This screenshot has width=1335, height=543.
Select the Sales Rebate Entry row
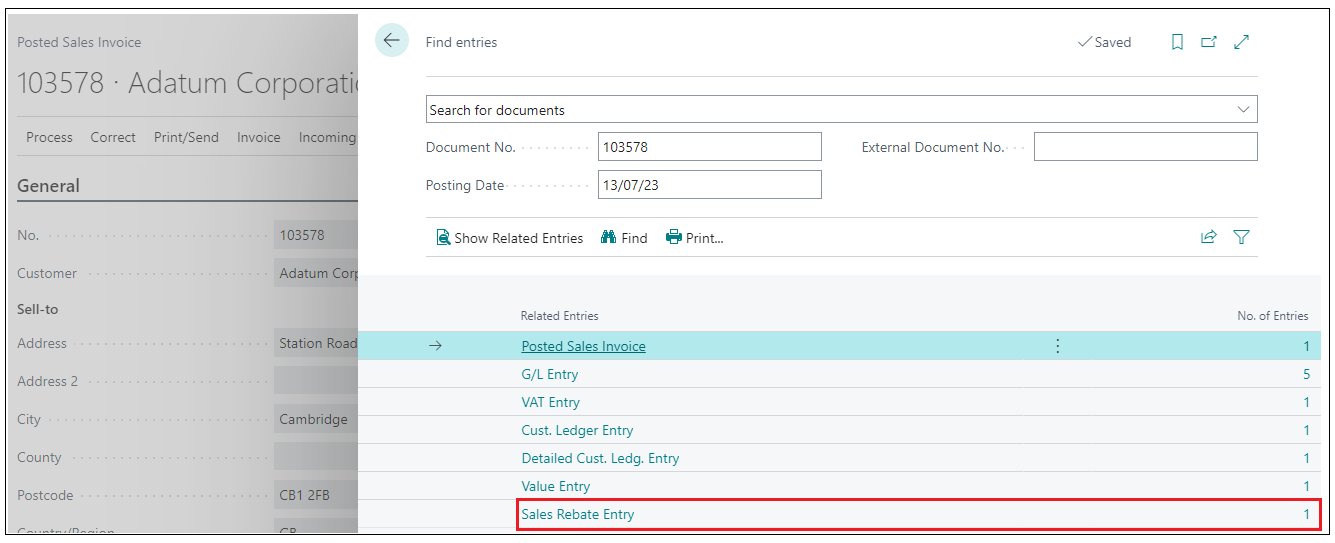click(839, 514)
